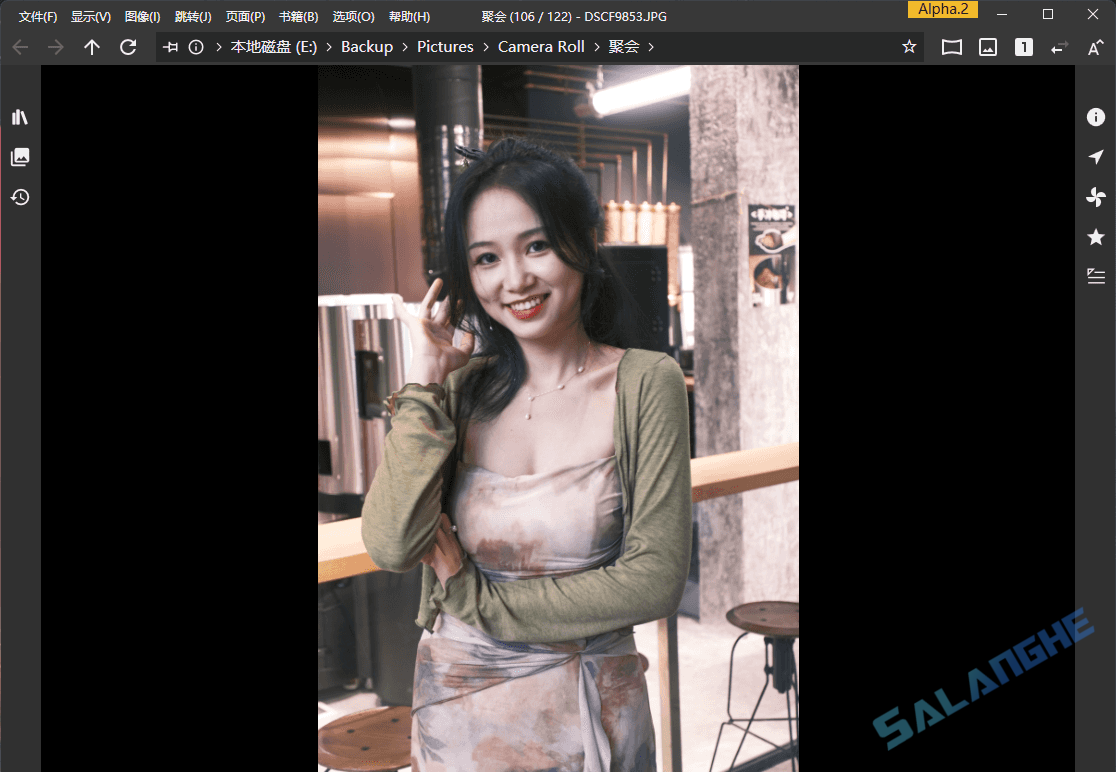
Task: Select the single page mode icon
Action: [x=1023, y=46]
